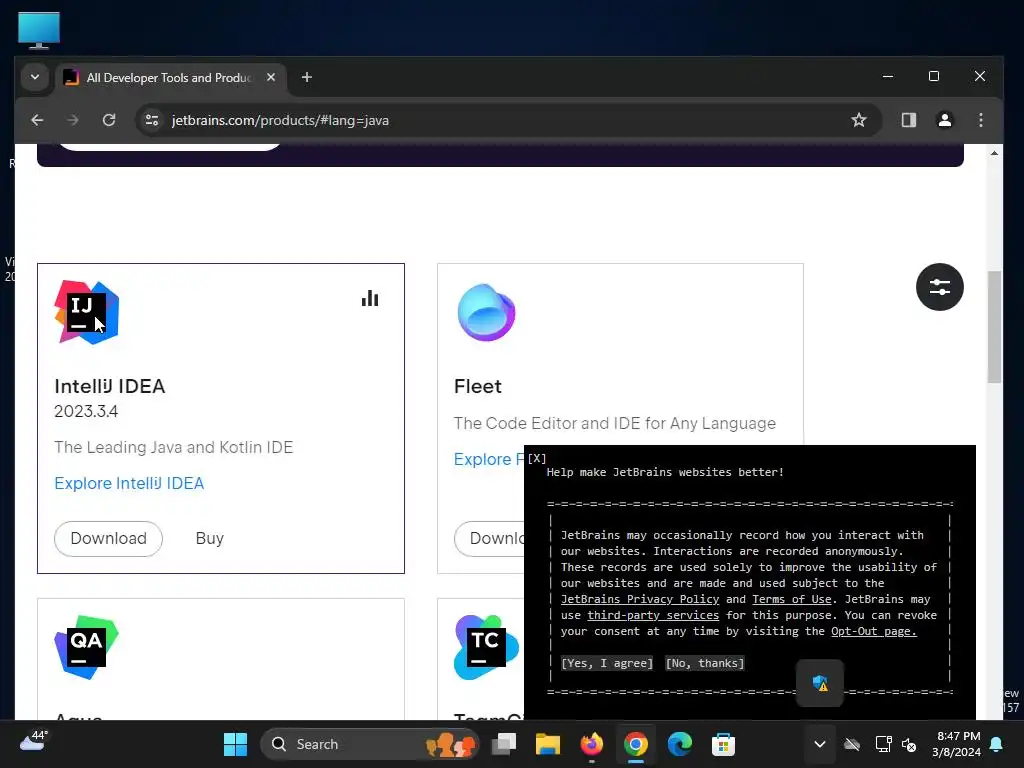Open the notifications bell icon

pyautogui.click(x=997, y=744)
